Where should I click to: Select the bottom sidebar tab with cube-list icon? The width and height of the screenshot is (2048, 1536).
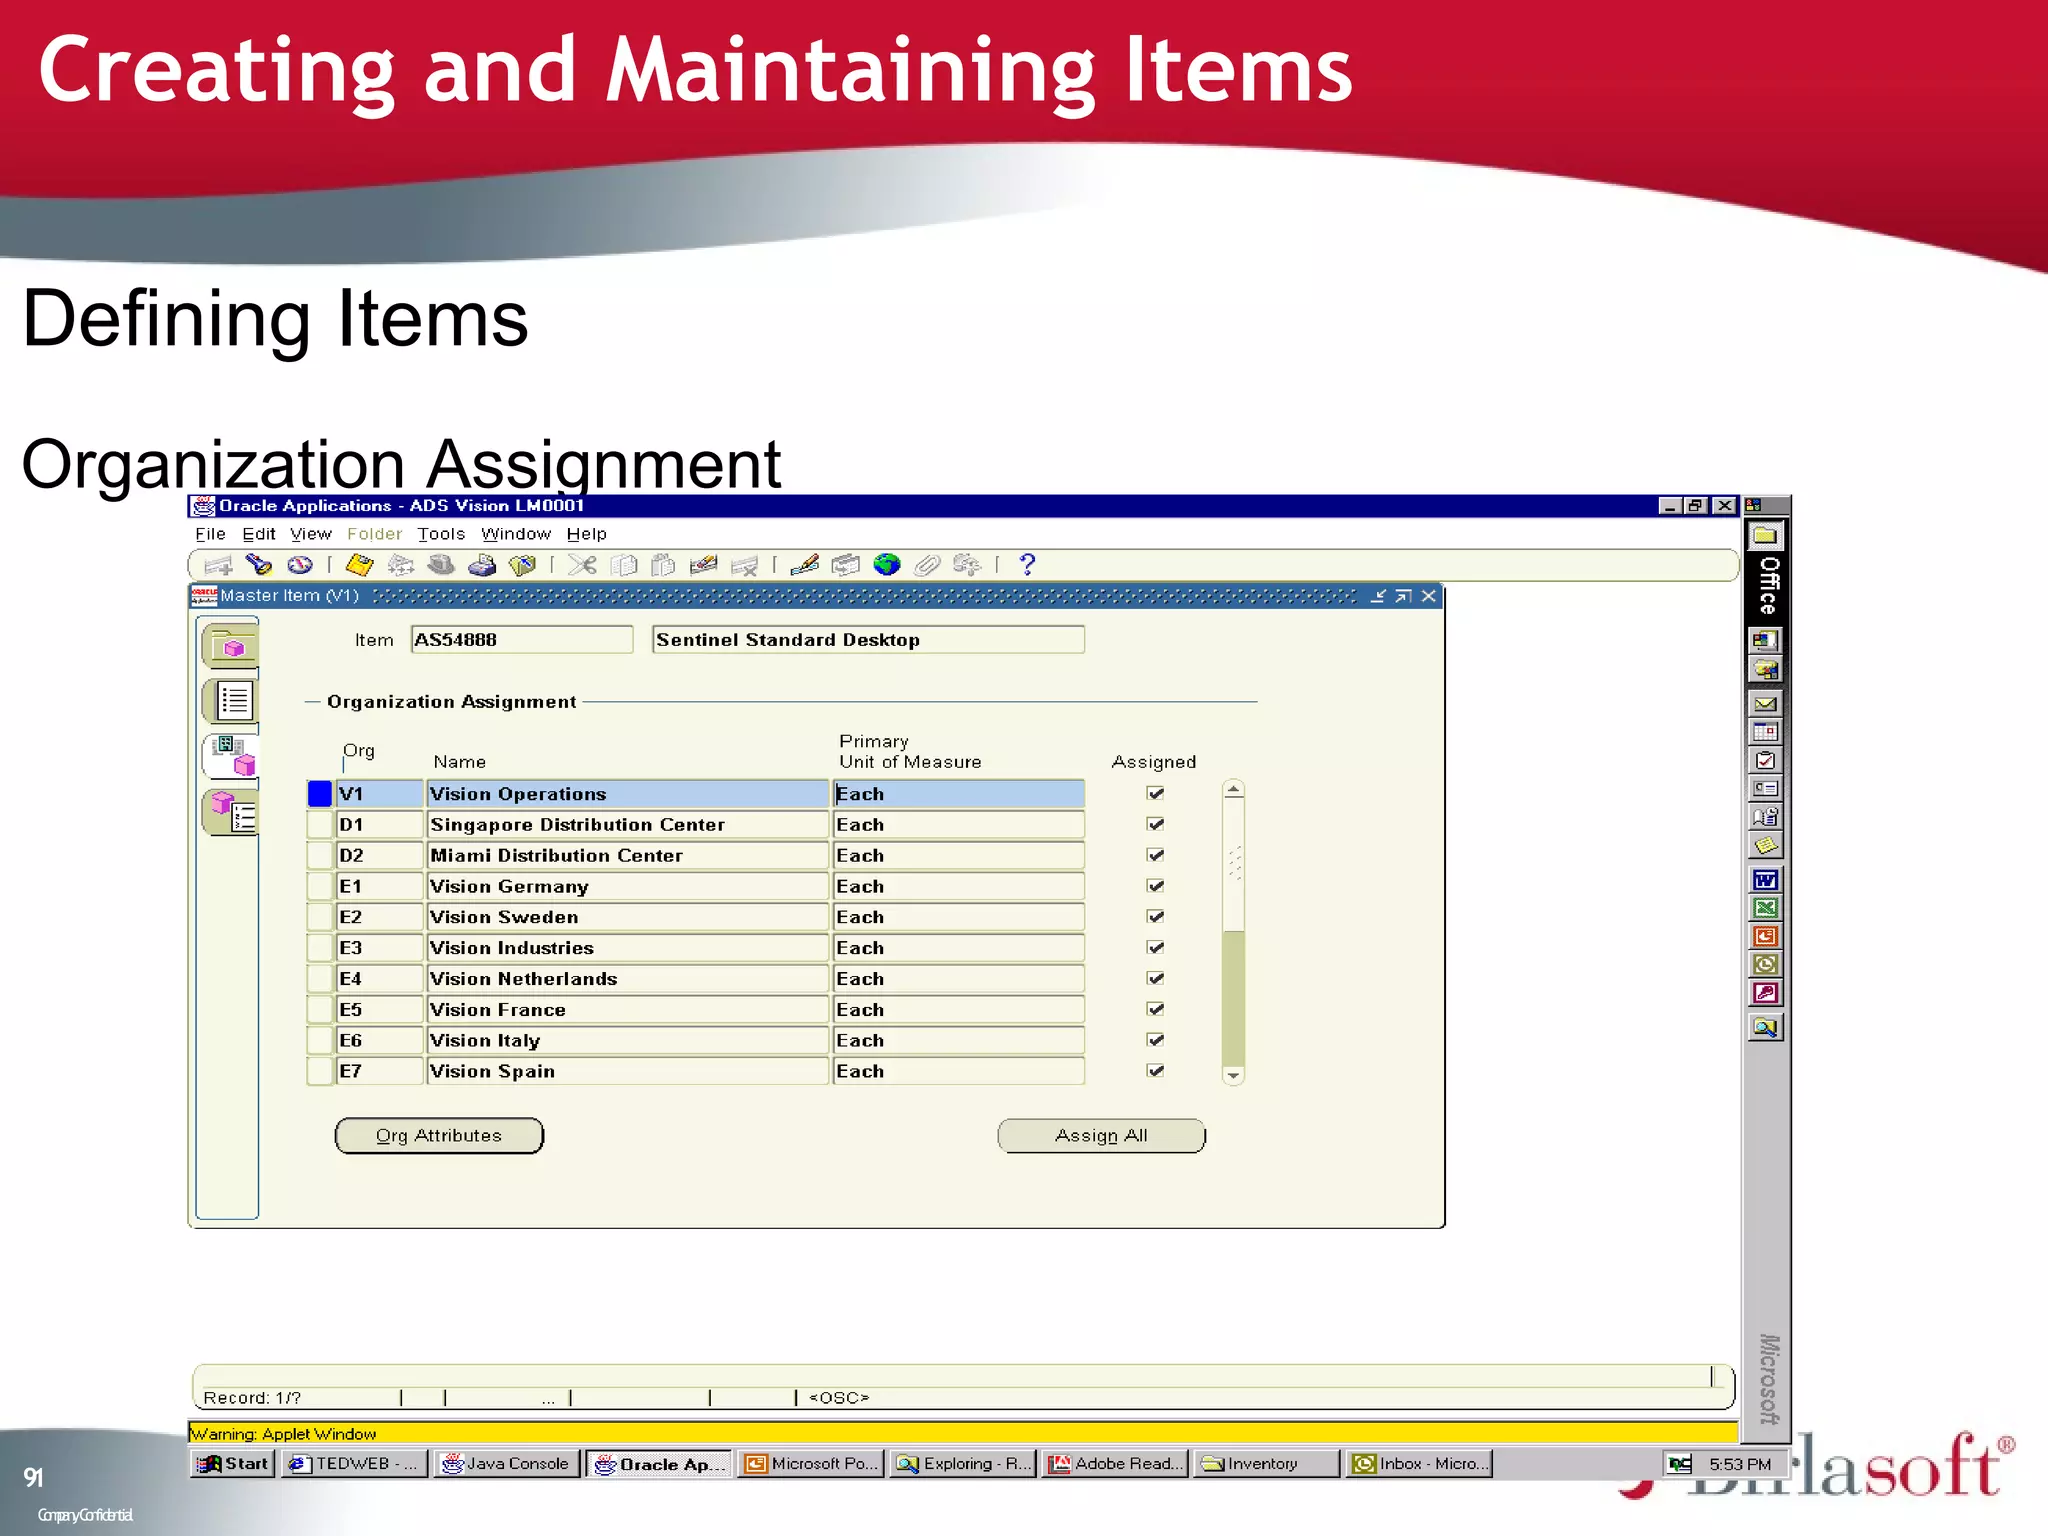point(231,811)
